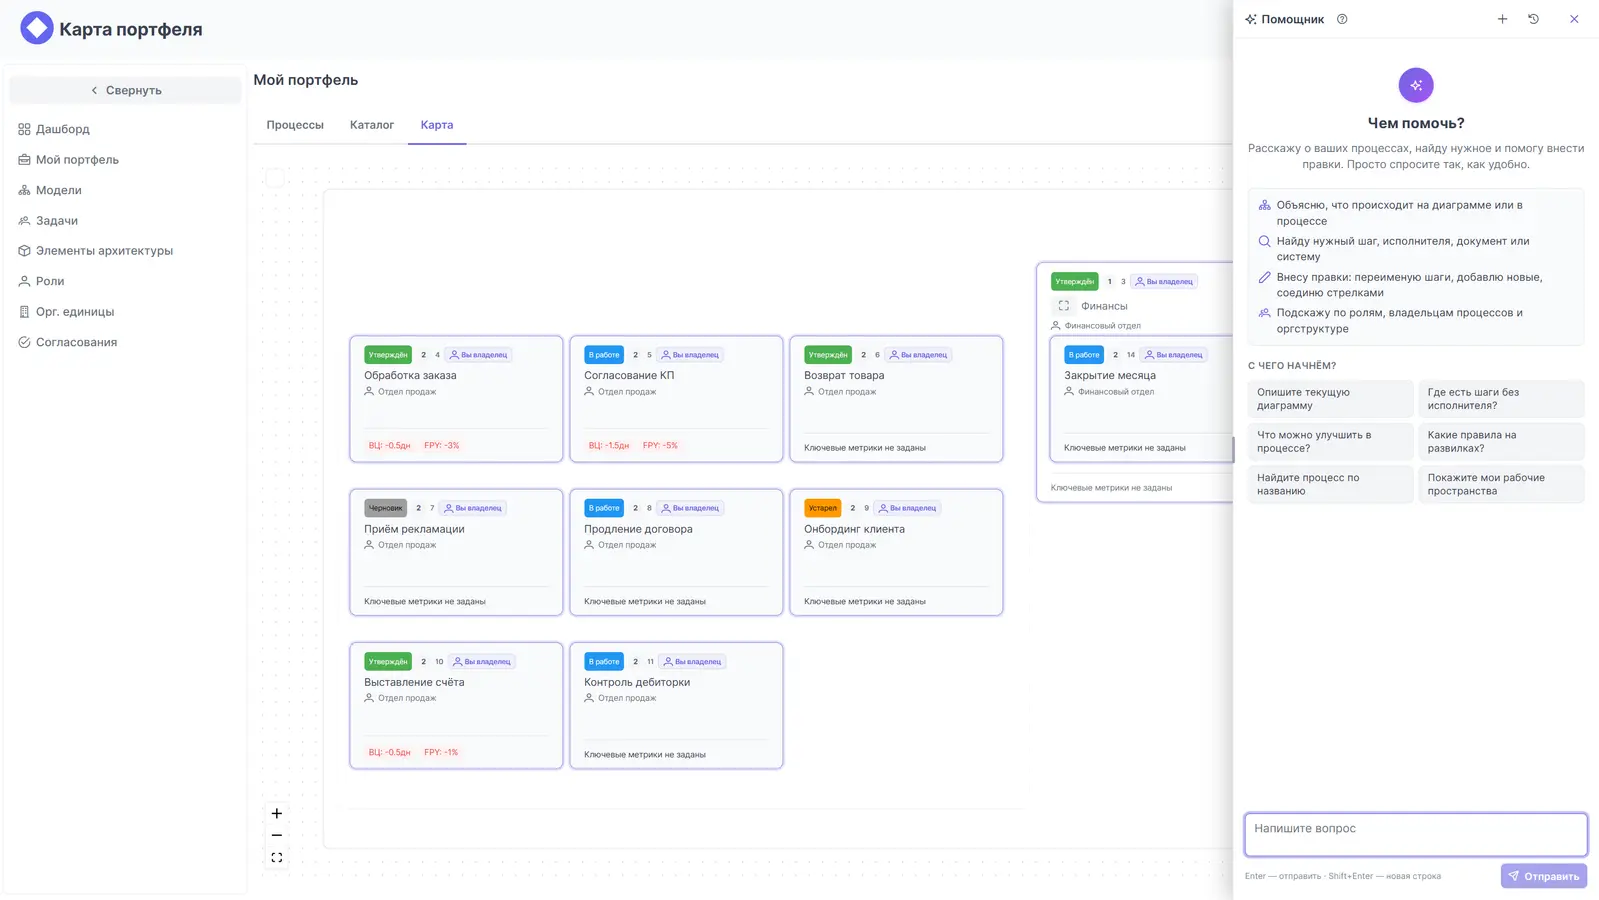Choose suggestion Где есть шаги без исполнителя?
Viewport: 1599px width, 900px height.
tap(1501, 399)
